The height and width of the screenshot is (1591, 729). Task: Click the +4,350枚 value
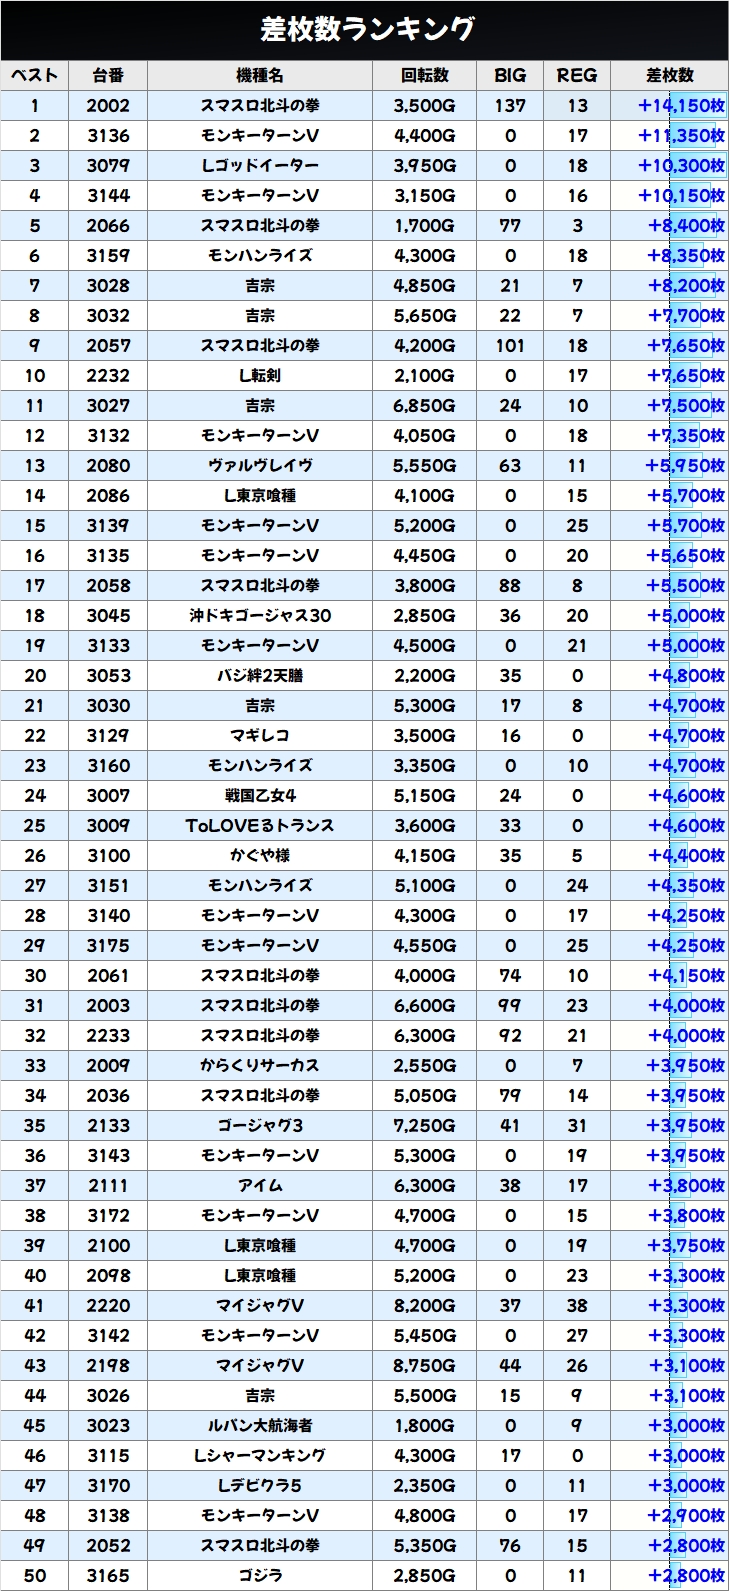coord(687,886)
